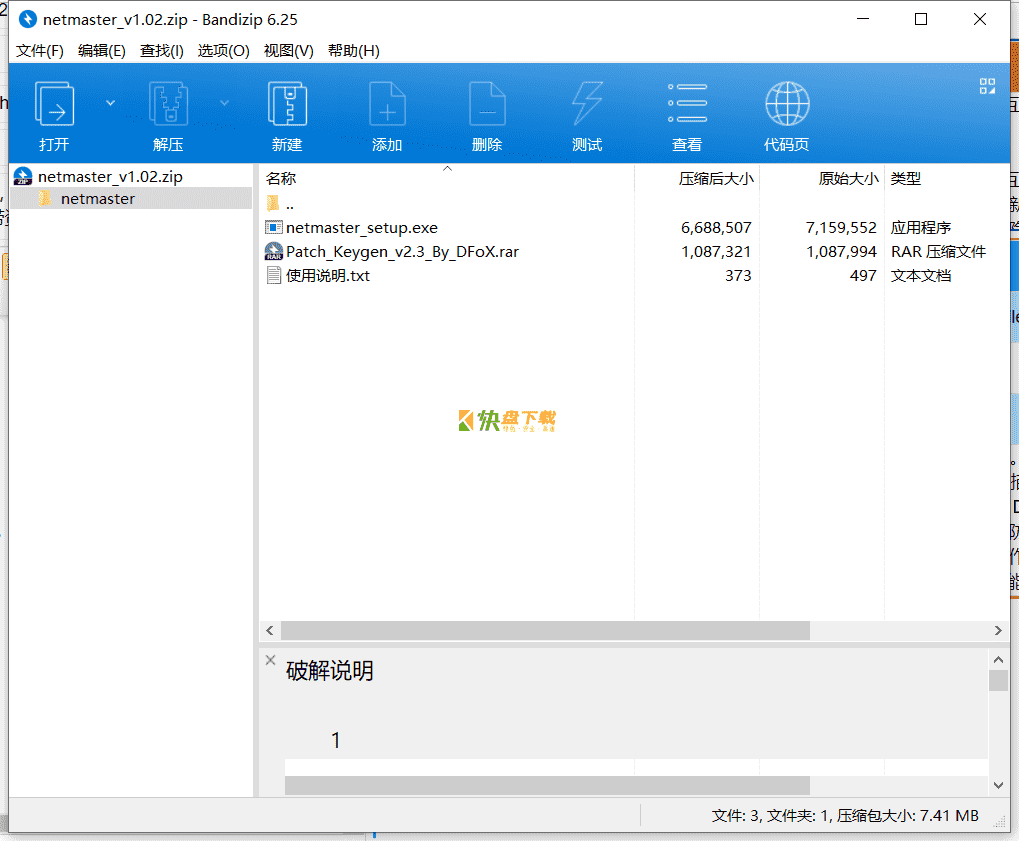Screen dimensions: 1019x841
Task: Close the 破解说明 preview pane
Action: [270, 660]
